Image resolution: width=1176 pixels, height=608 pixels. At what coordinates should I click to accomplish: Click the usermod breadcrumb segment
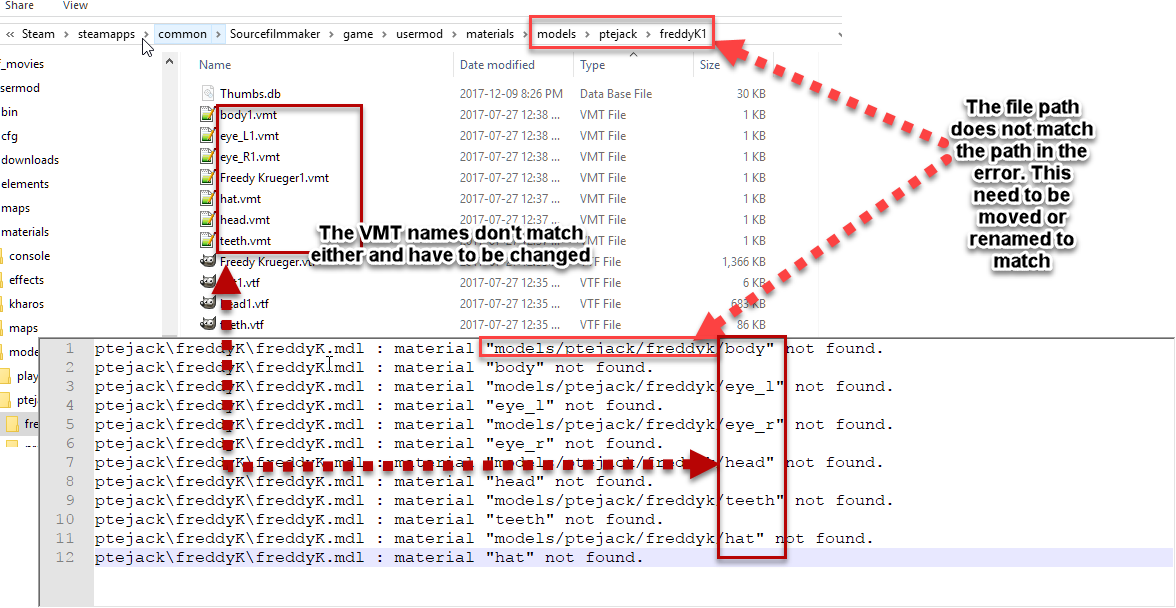coord(419,34)
